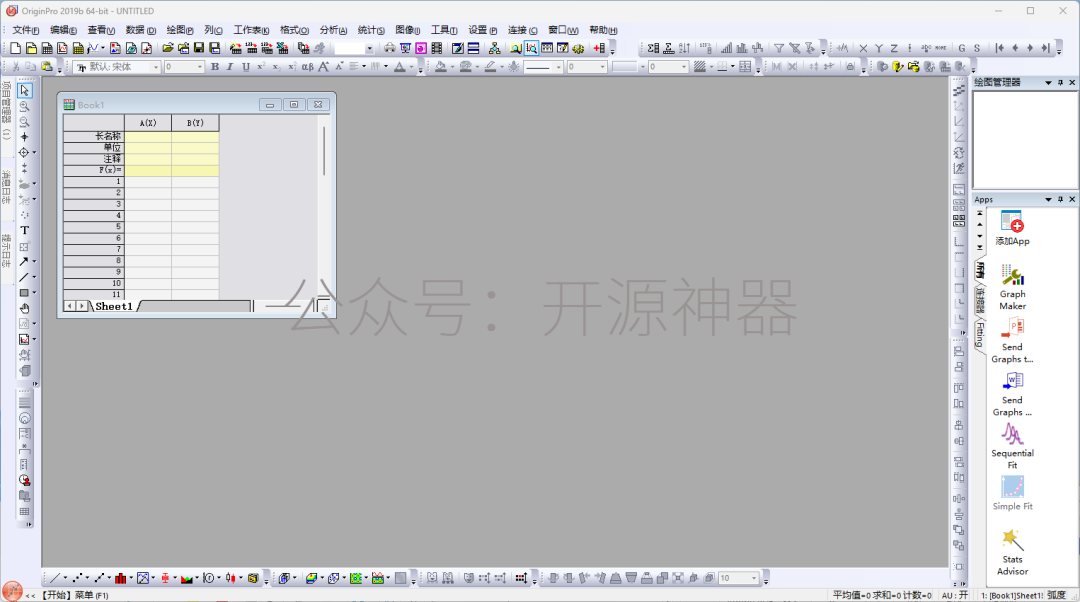Apply superscript formatting

[260, 67]
